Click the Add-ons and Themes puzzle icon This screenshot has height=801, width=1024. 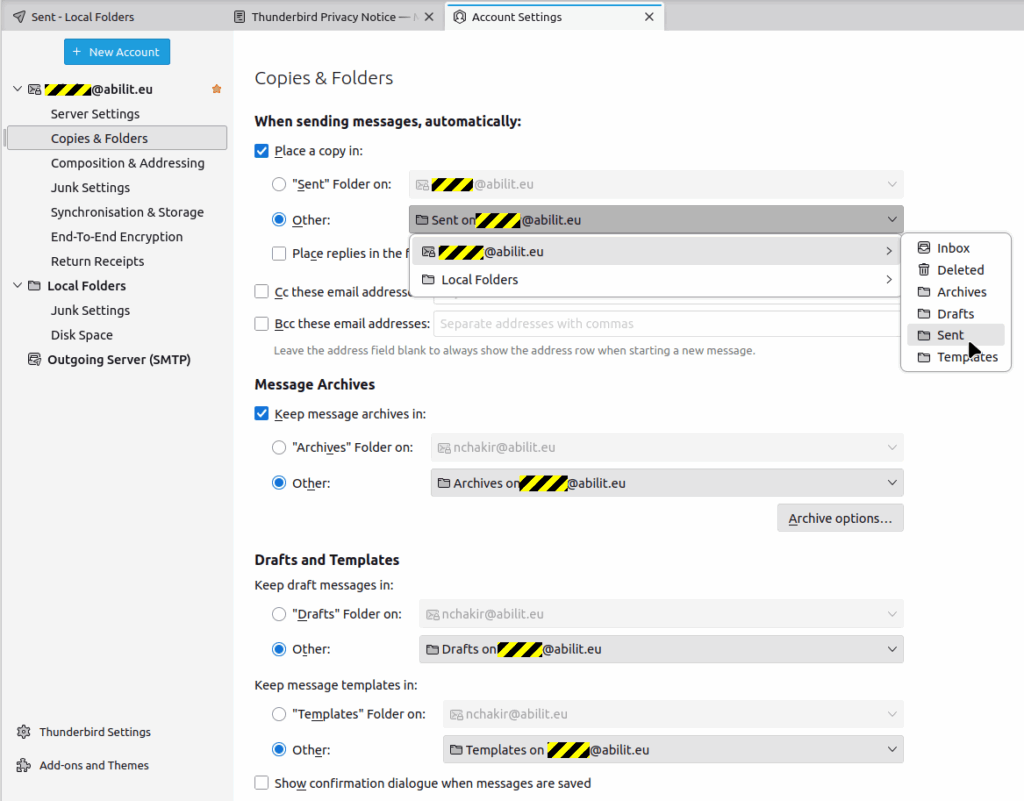(x=24, y=766)
